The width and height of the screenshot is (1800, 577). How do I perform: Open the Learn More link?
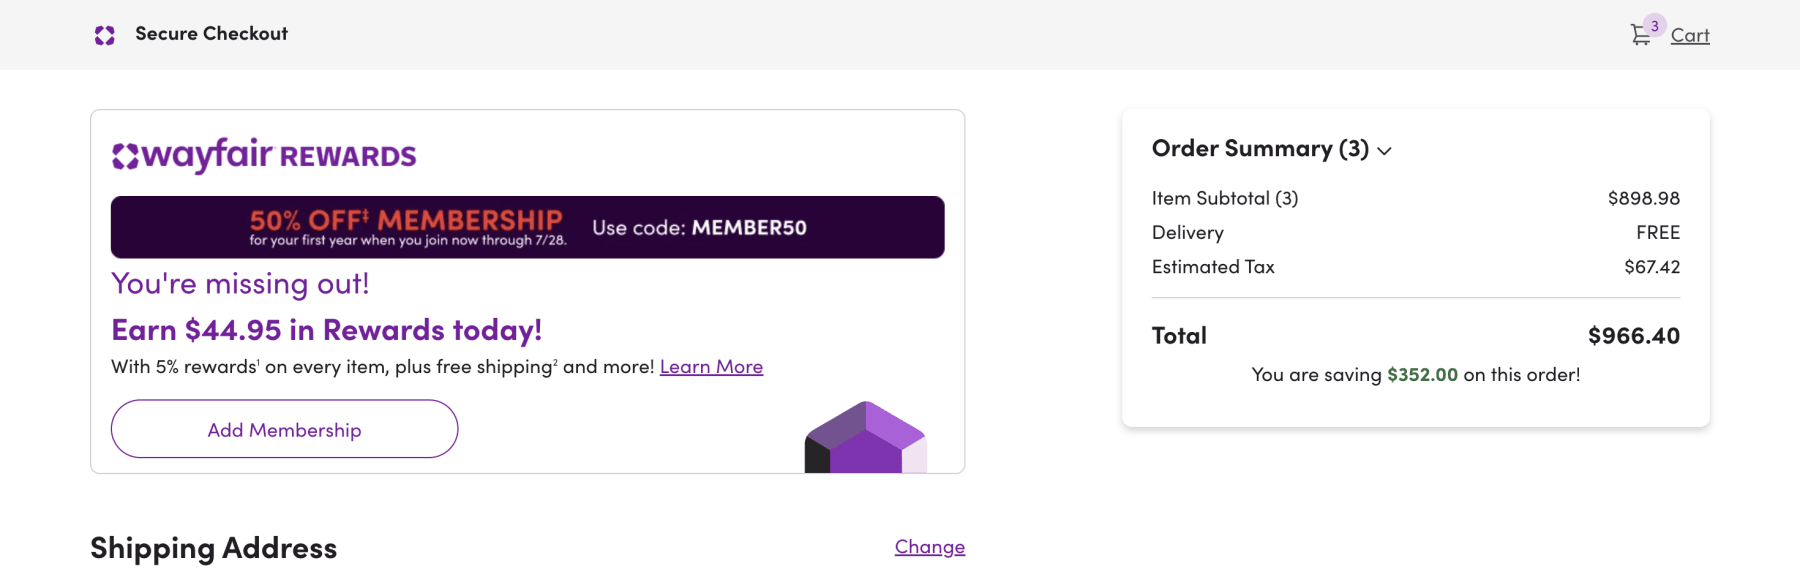pyautogui.click(x=711, y=366)
